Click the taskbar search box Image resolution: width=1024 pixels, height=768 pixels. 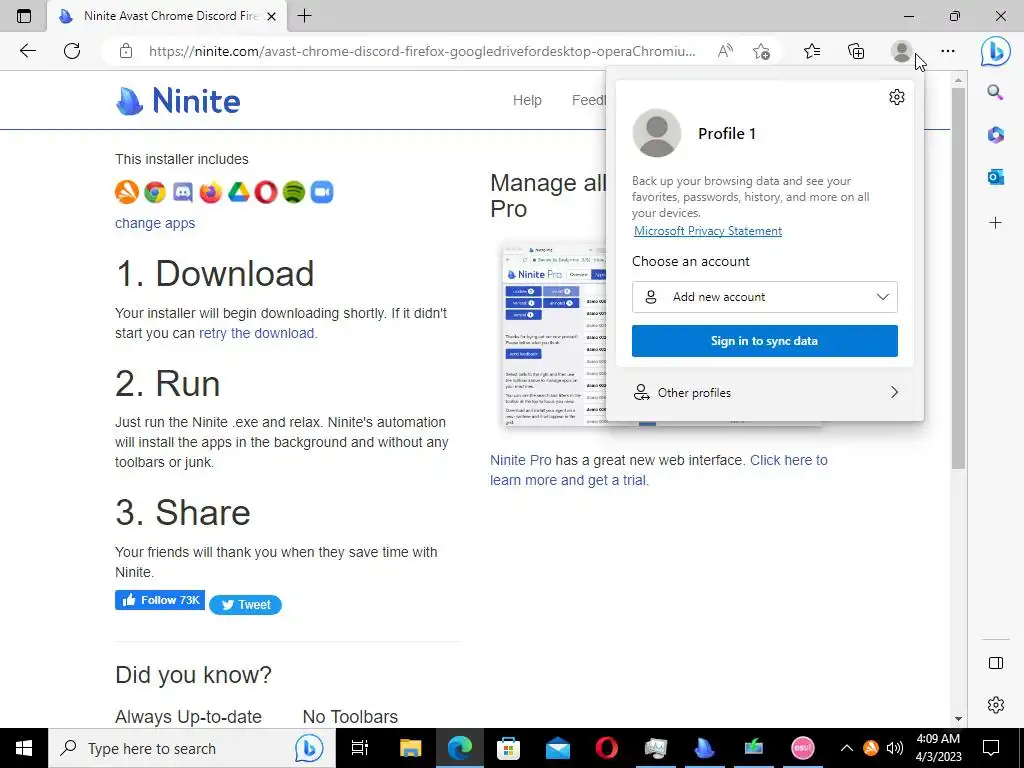[x=192, y=748]
